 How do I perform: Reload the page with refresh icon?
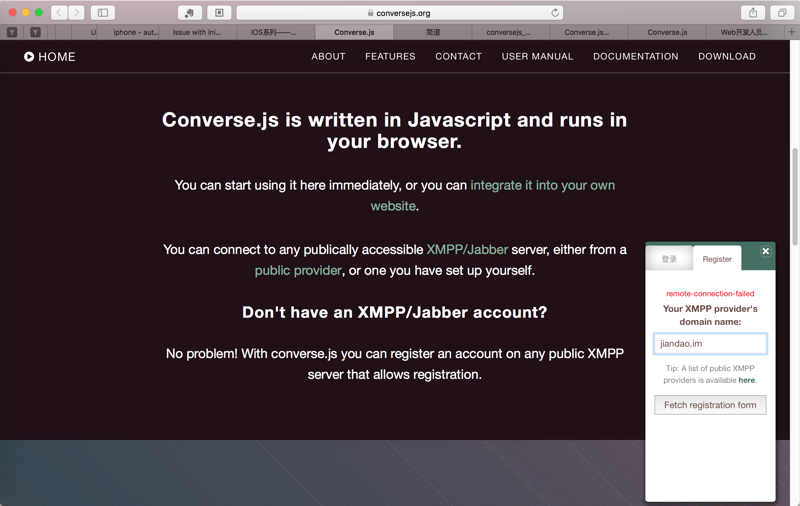[555, 13]
